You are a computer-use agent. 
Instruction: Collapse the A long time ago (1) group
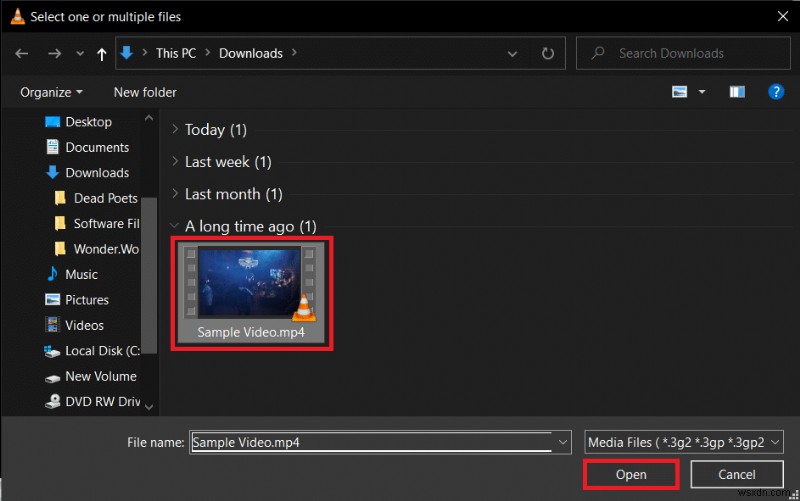point(174,225)
